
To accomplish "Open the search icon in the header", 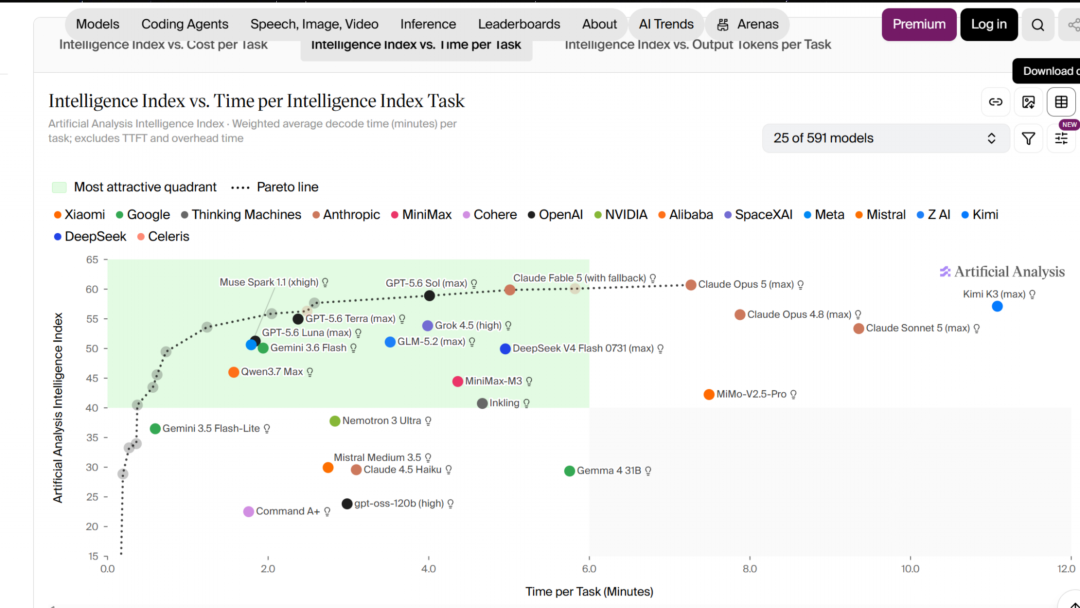I will point(1037,25).
